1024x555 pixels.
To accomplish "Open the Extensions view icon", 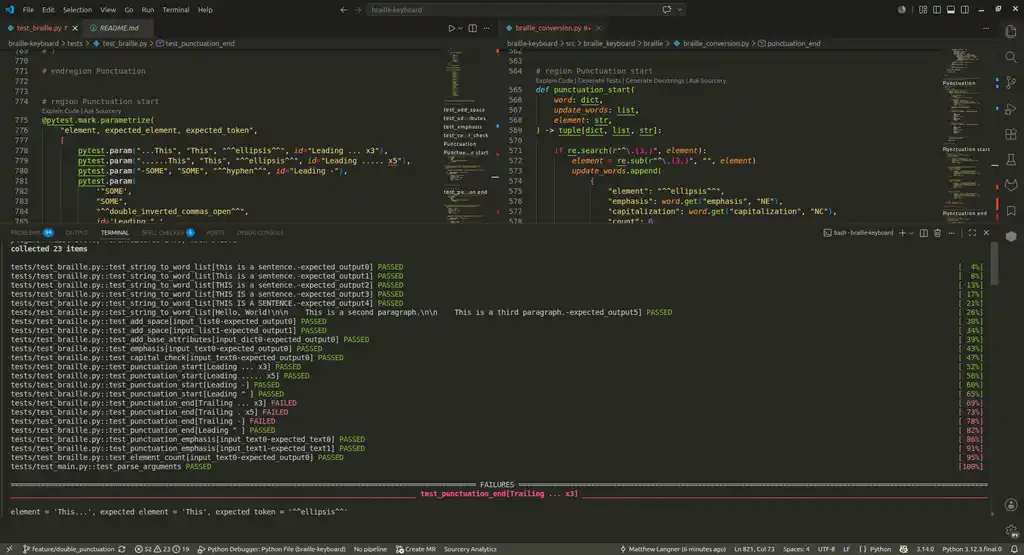I will [1011, 135].
